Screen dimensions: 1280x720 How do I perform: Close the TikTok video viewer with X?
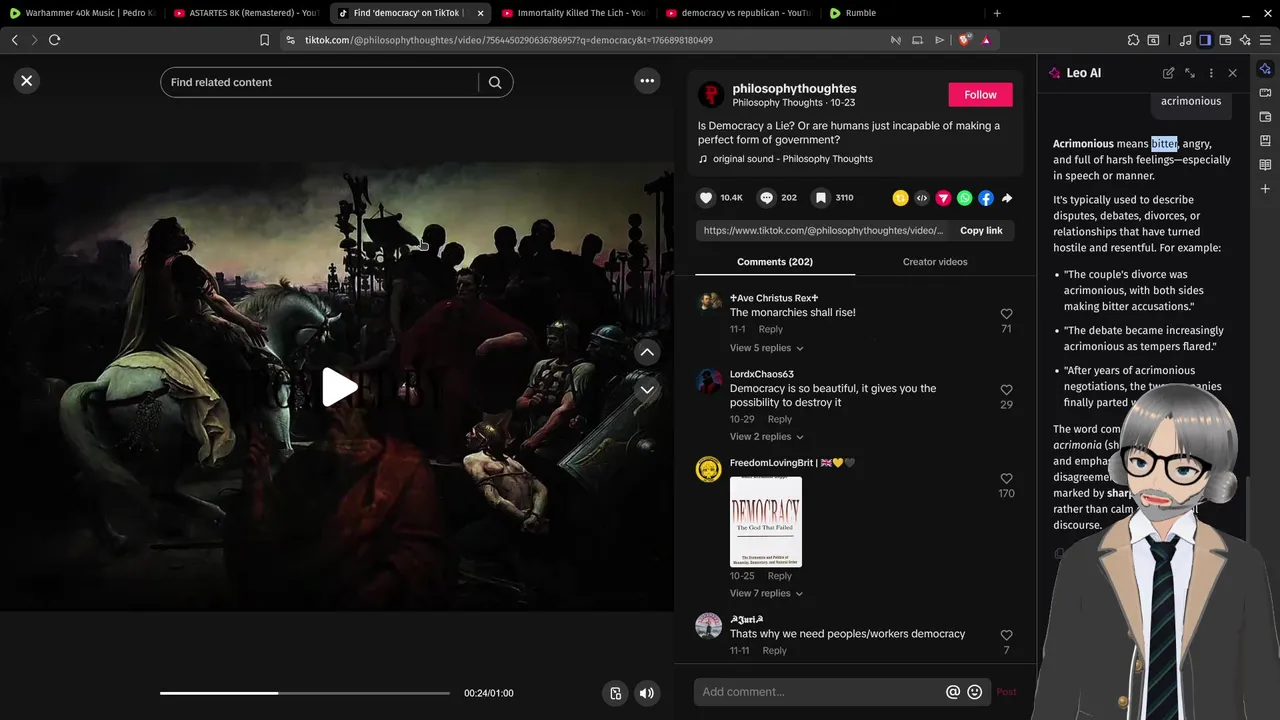27,81
